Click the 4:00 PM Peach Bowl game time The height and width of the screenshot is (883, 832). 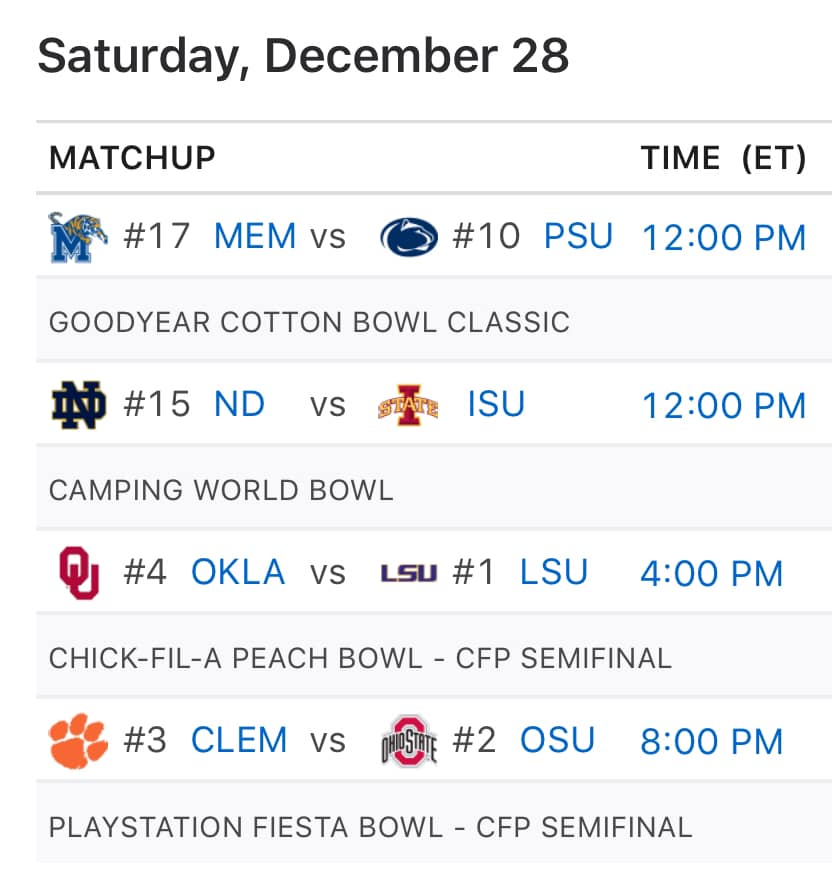coord(711,574)
